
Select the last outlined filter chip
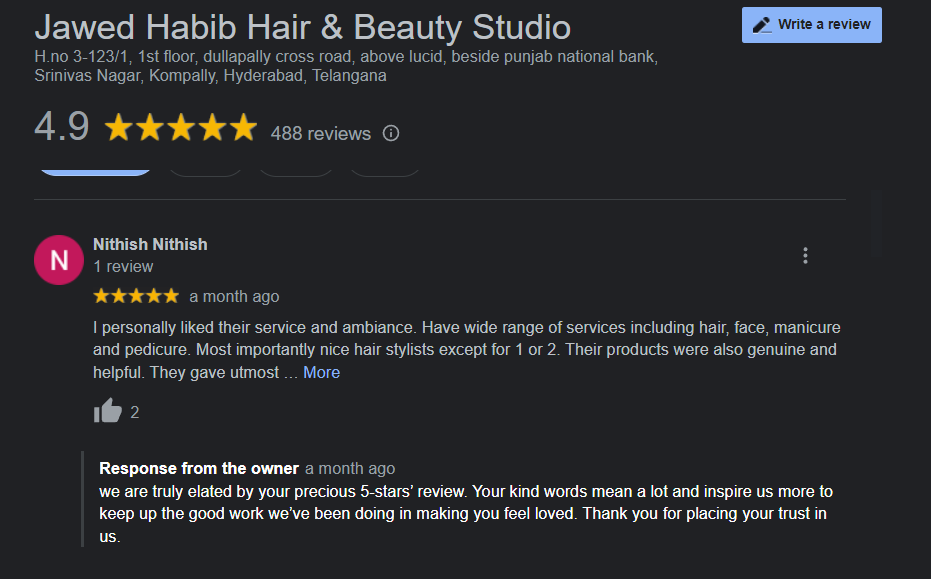point(385,168)
